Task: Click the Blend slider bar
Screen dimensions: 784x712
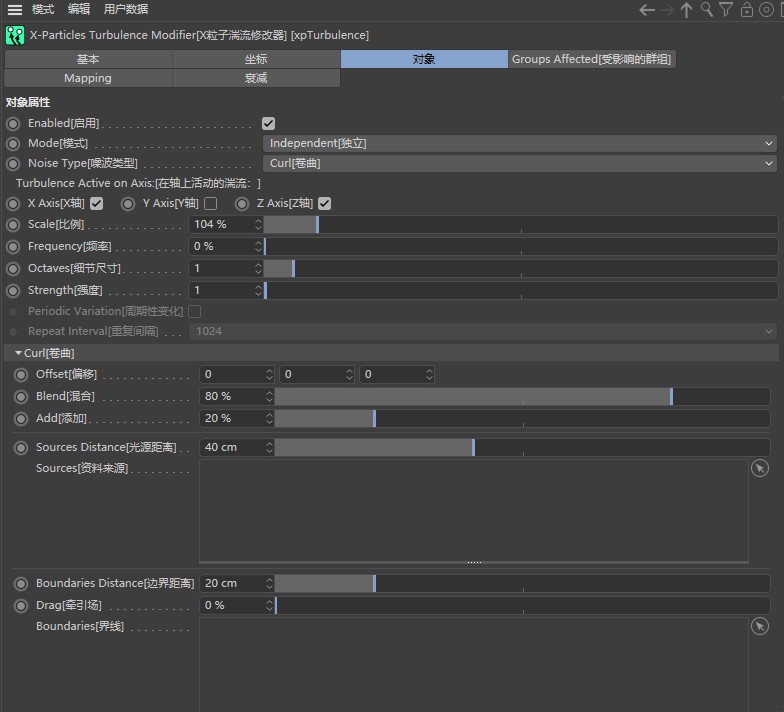Action: pyautogui.click(x=522, y=396)
